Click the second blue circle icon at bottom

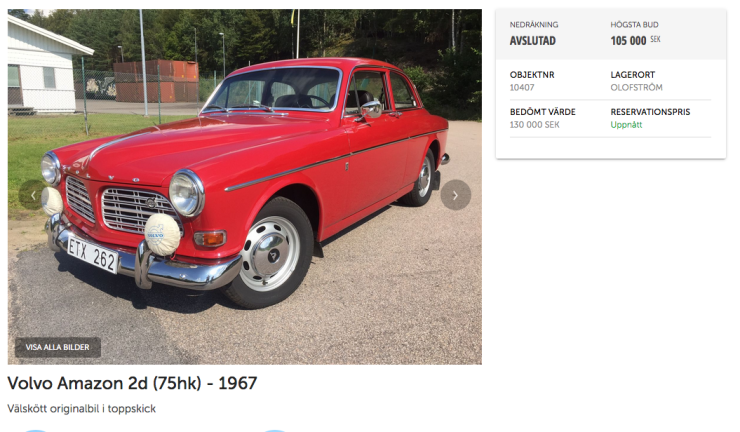pos(274,431)
